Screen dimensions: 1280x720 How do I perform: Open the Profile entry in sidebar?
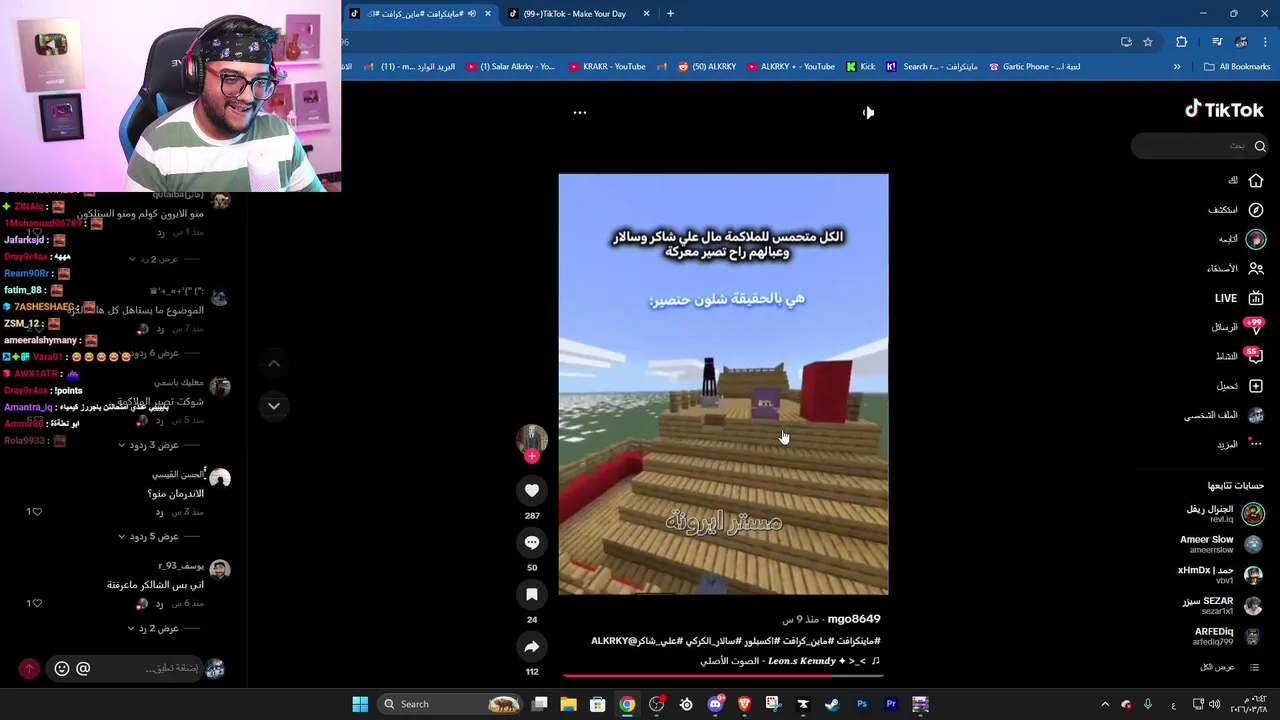point(1225,415)
